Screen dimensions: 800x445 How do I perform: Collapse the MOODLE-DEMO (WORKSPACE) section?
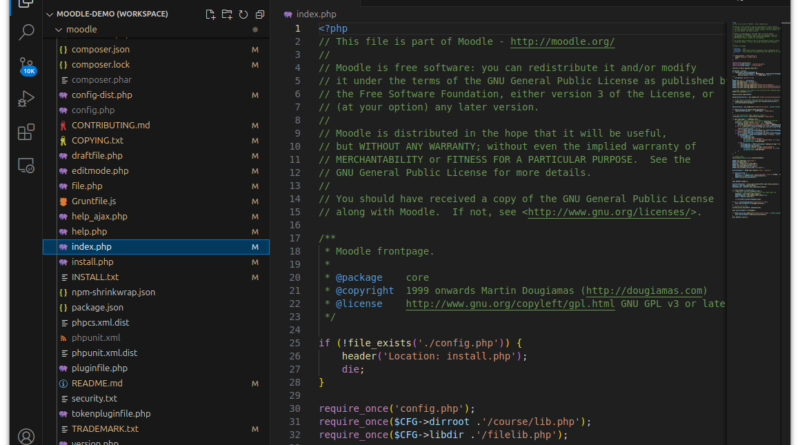(49, 14)
